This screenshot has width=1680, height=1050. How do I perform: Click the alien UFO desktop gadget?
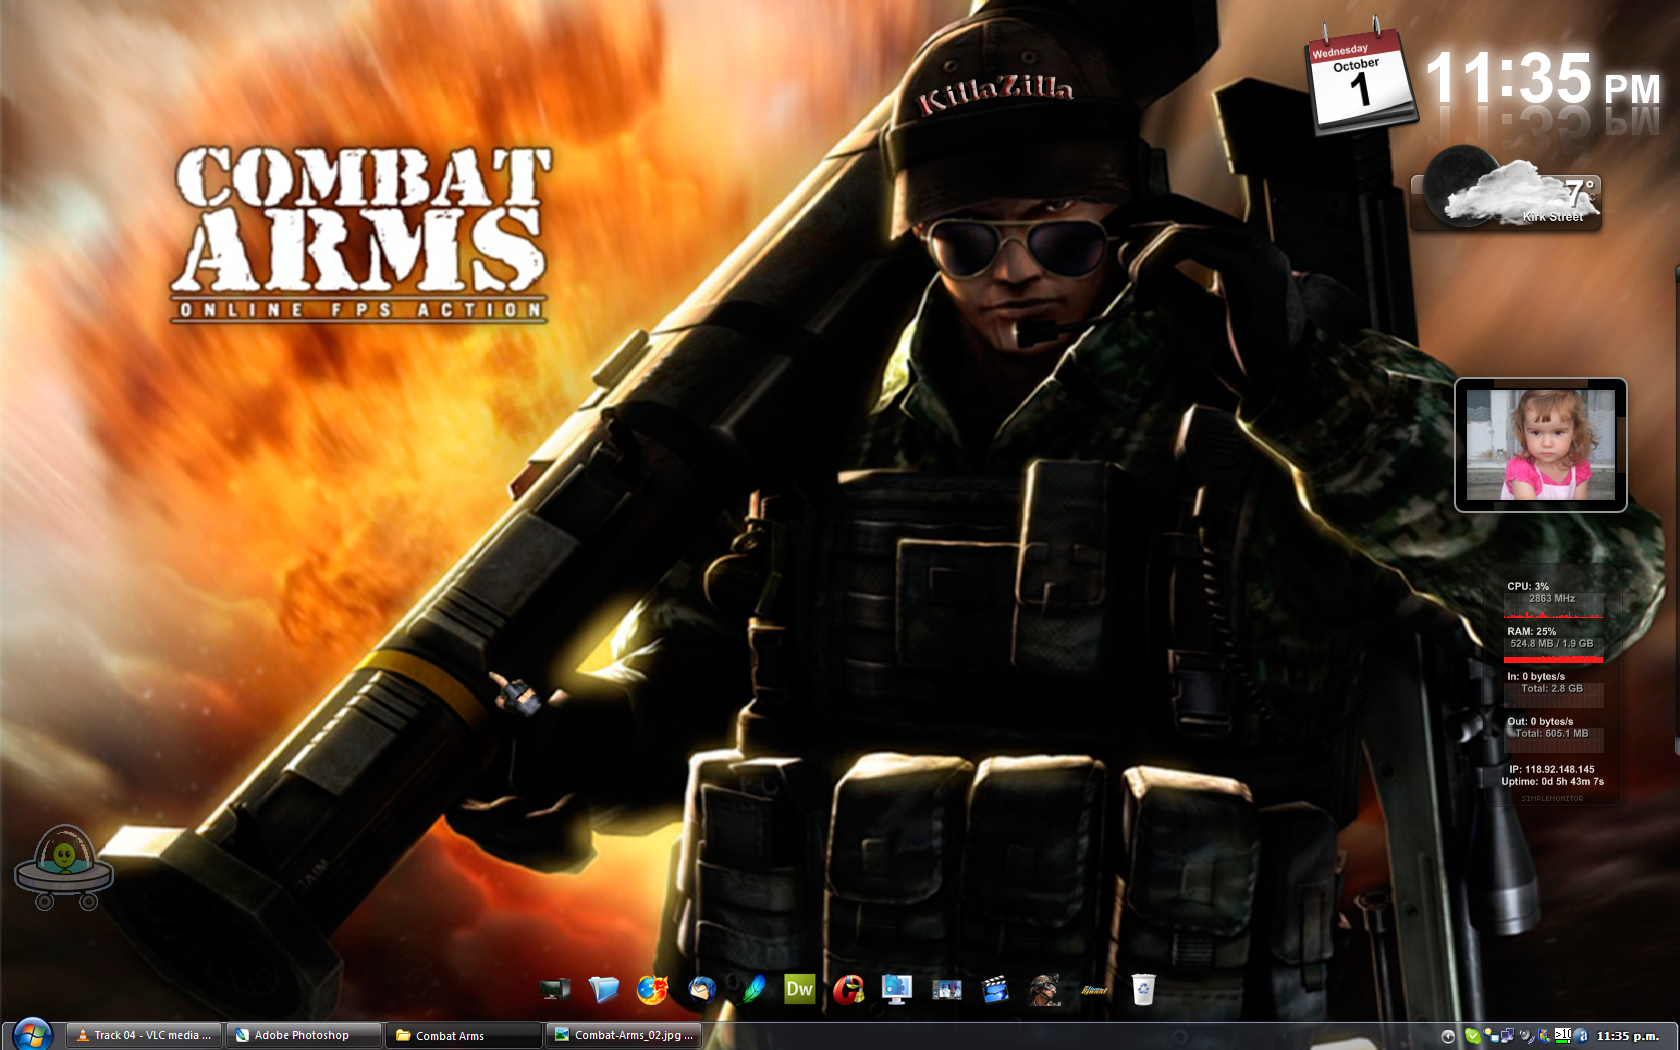pos(63,867)
